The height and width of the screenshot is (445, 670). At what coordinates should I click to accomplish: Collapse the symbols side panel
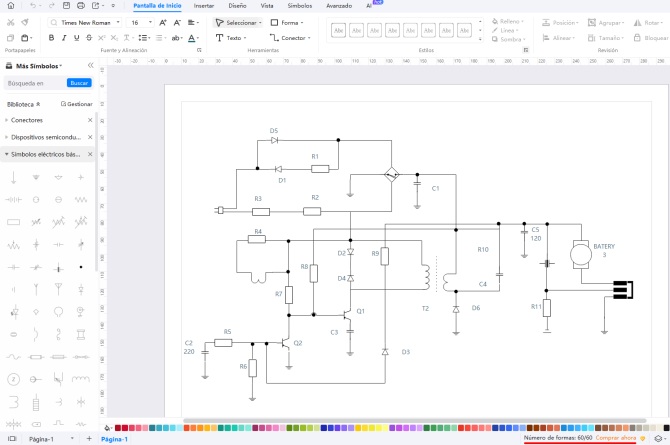90,65
